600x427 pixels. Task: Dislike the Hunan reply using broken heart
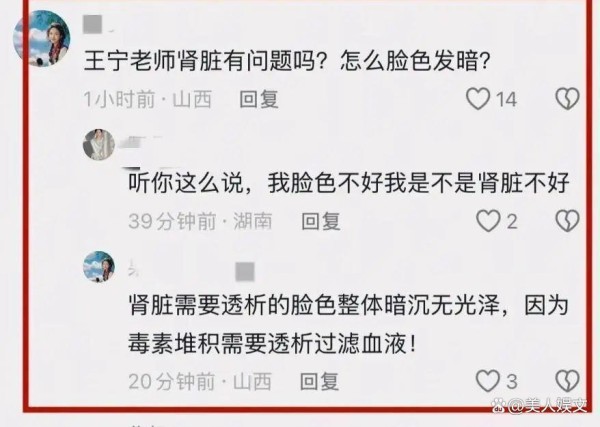point(567,221)
